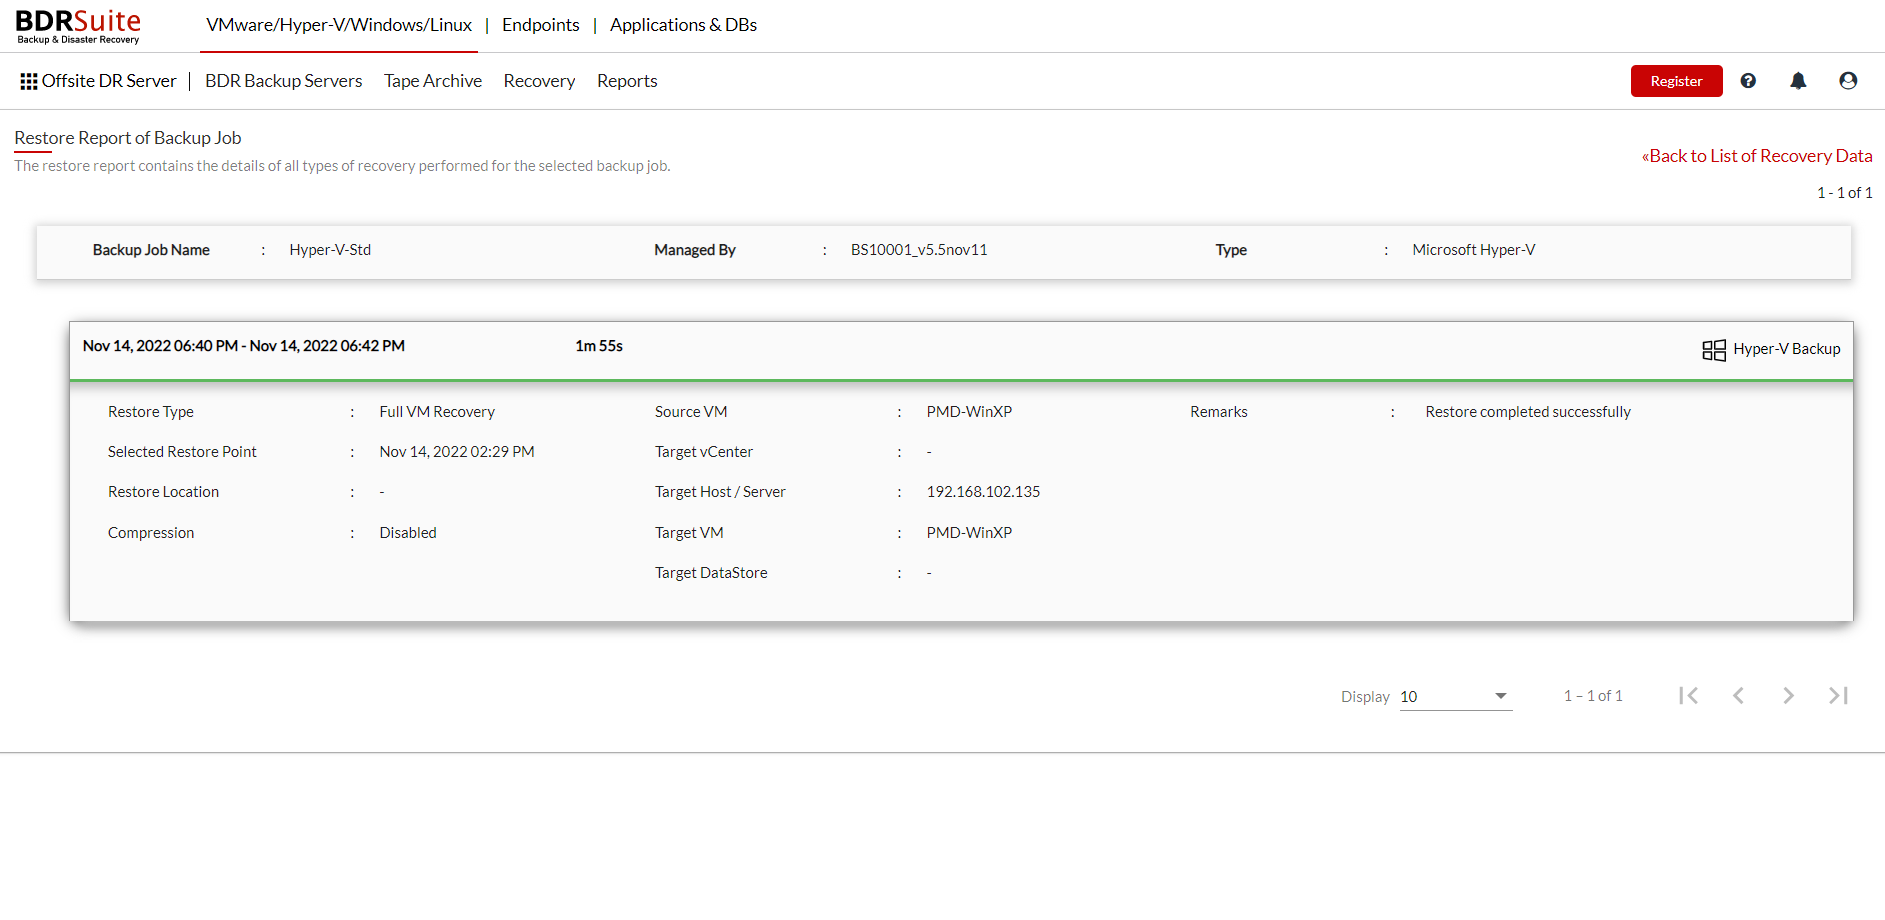Open the notifications bell icon
Screen dimensions: 1885x920
pyautogui.click(x=1798, y=81)
